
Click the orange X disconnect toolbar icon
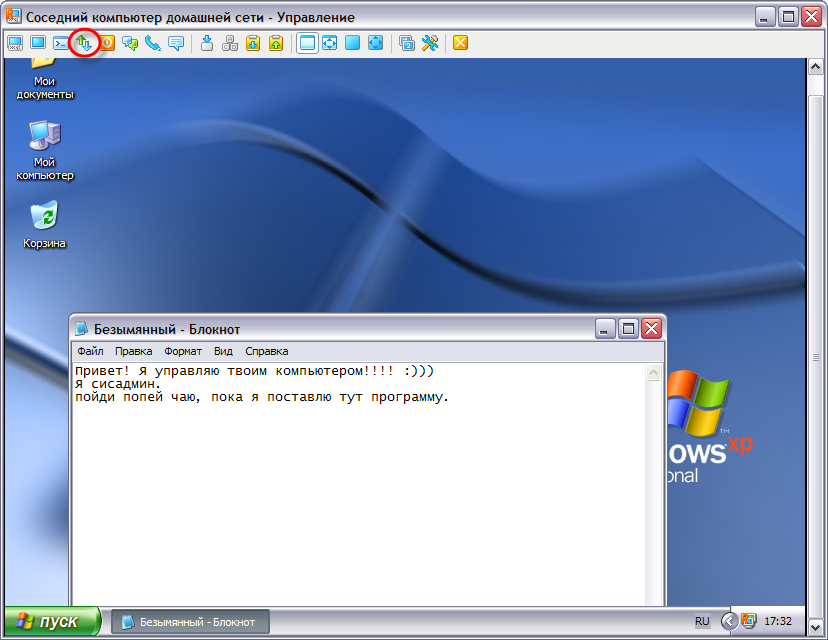460,43
